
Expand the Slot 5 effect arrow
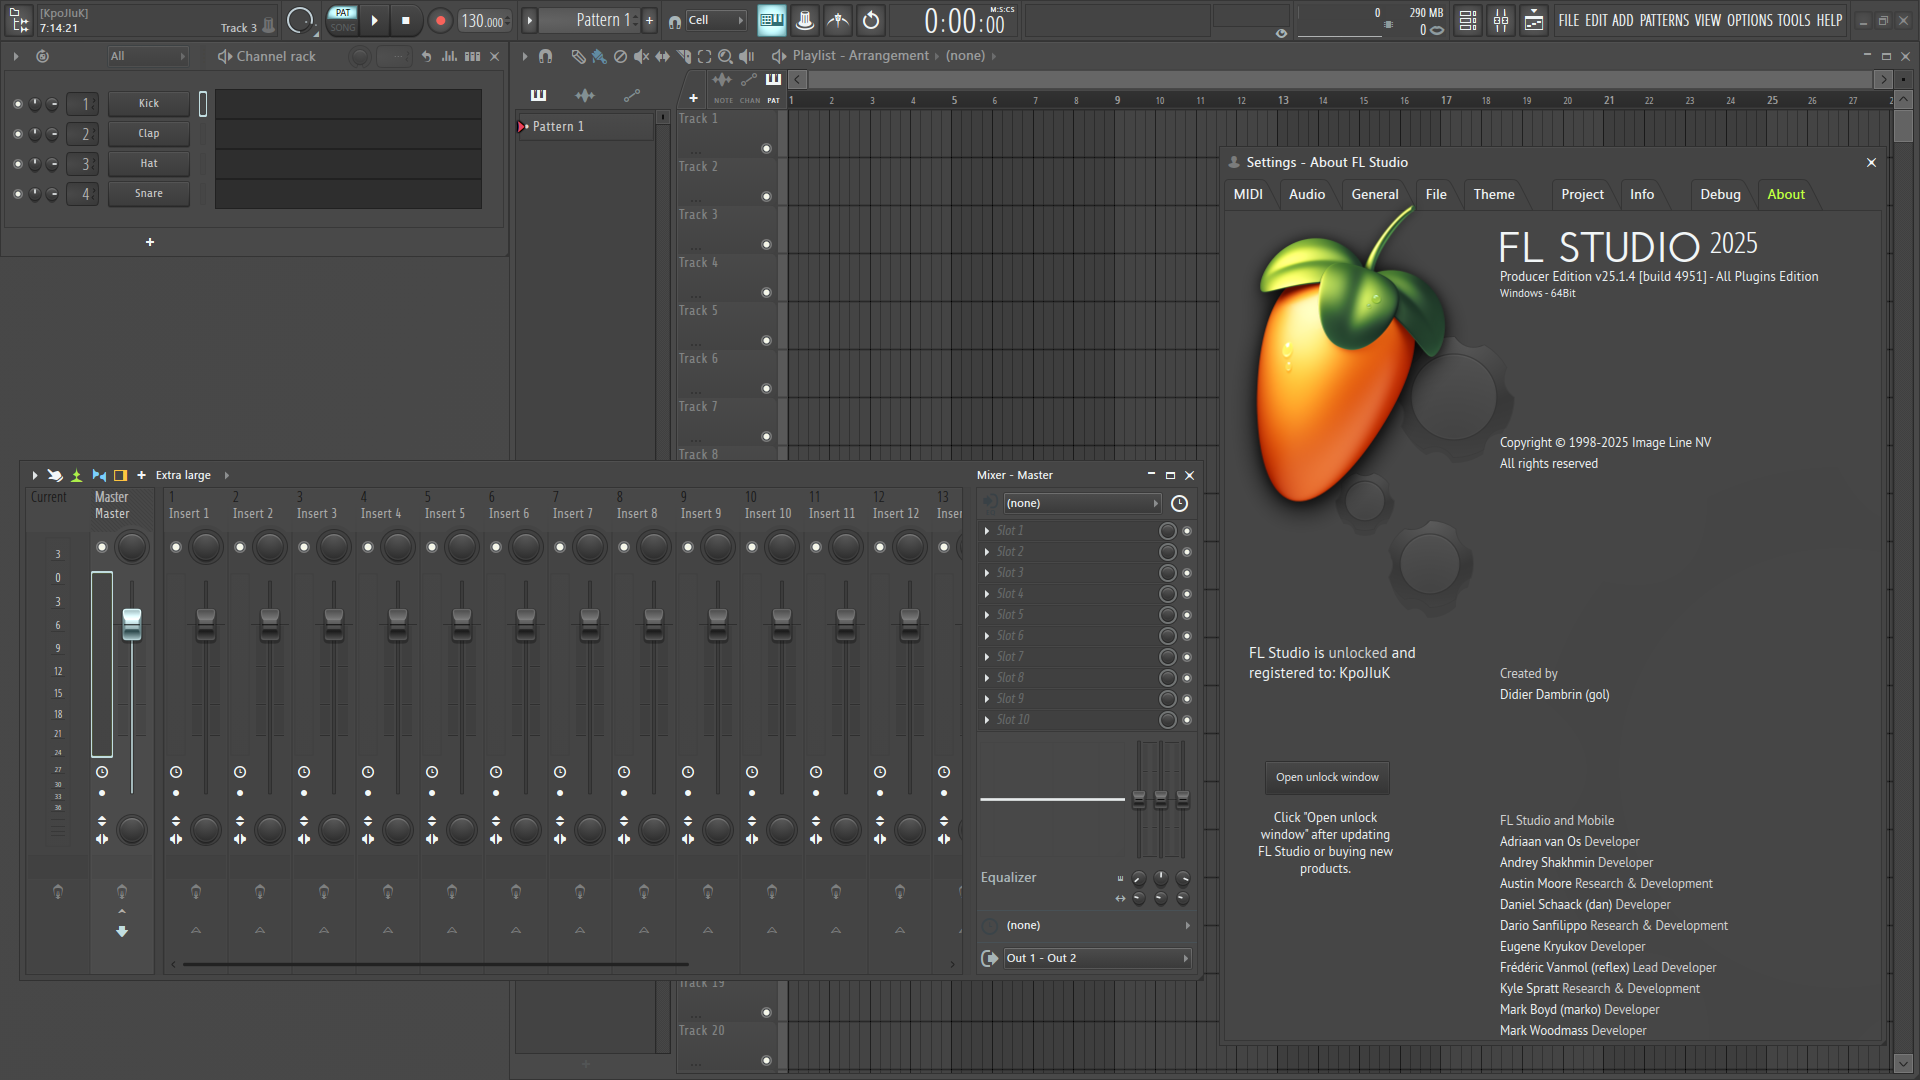point(987,615)
